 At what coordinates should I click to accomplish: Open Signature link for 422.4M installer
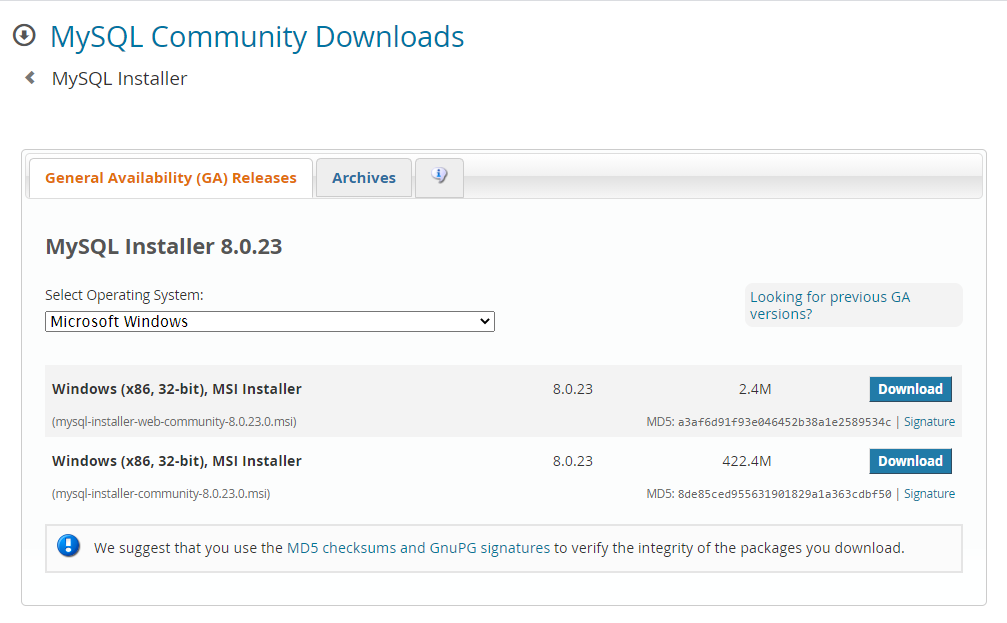click(929, 494)
